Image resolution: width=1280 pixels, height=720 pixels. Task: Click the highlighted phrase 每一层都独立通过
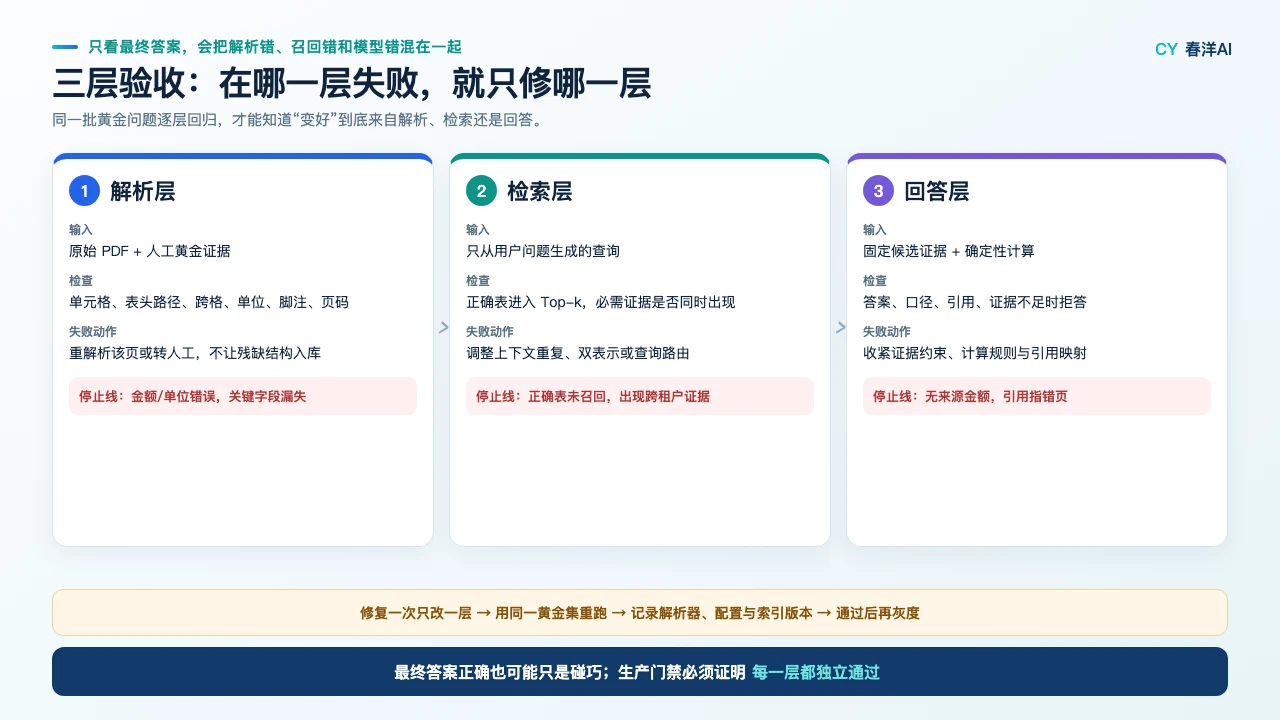[816, 673]
